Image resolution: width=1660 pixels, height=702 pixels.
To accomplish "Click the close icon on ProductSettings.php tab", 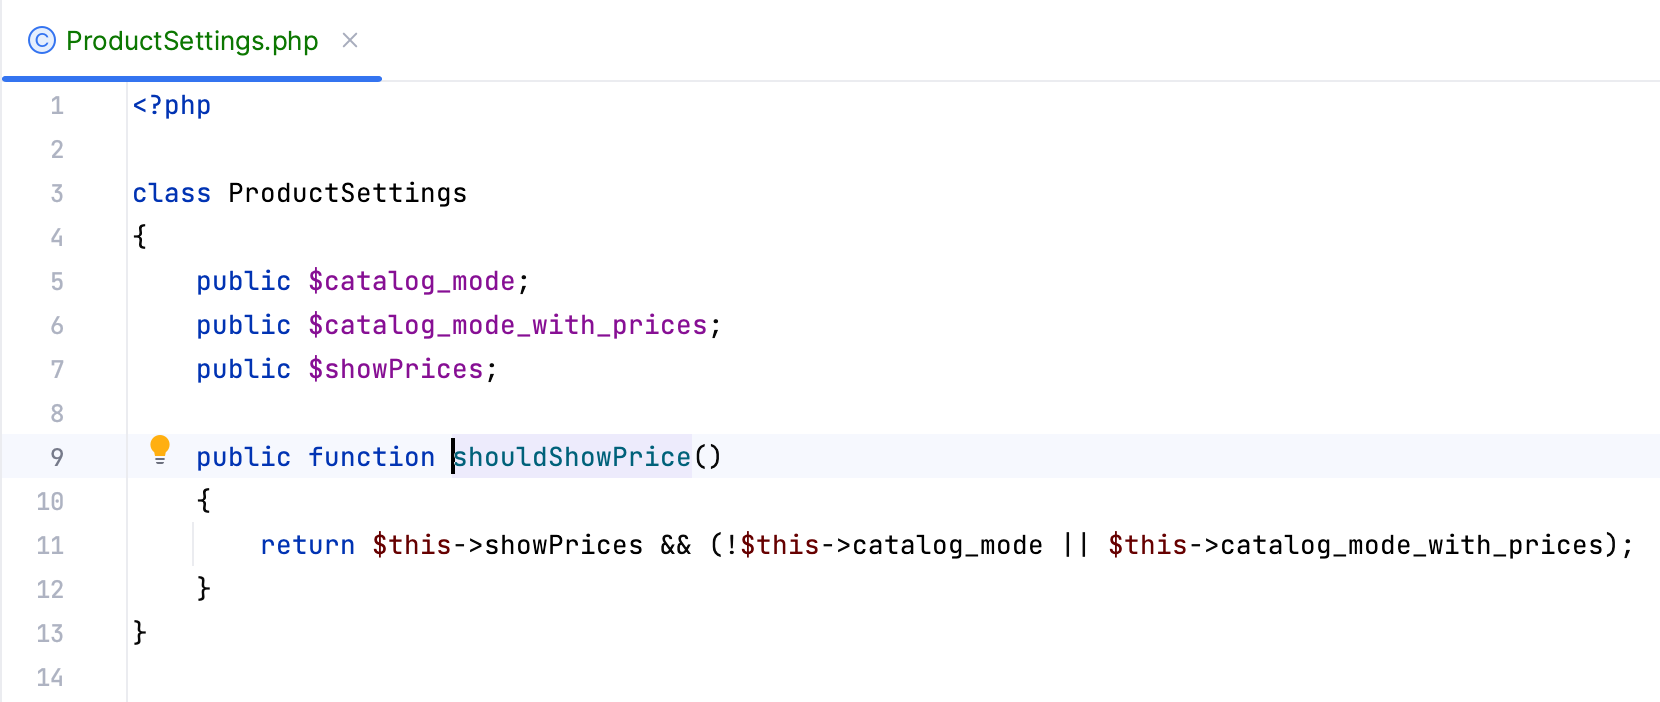I will [350, 41].
